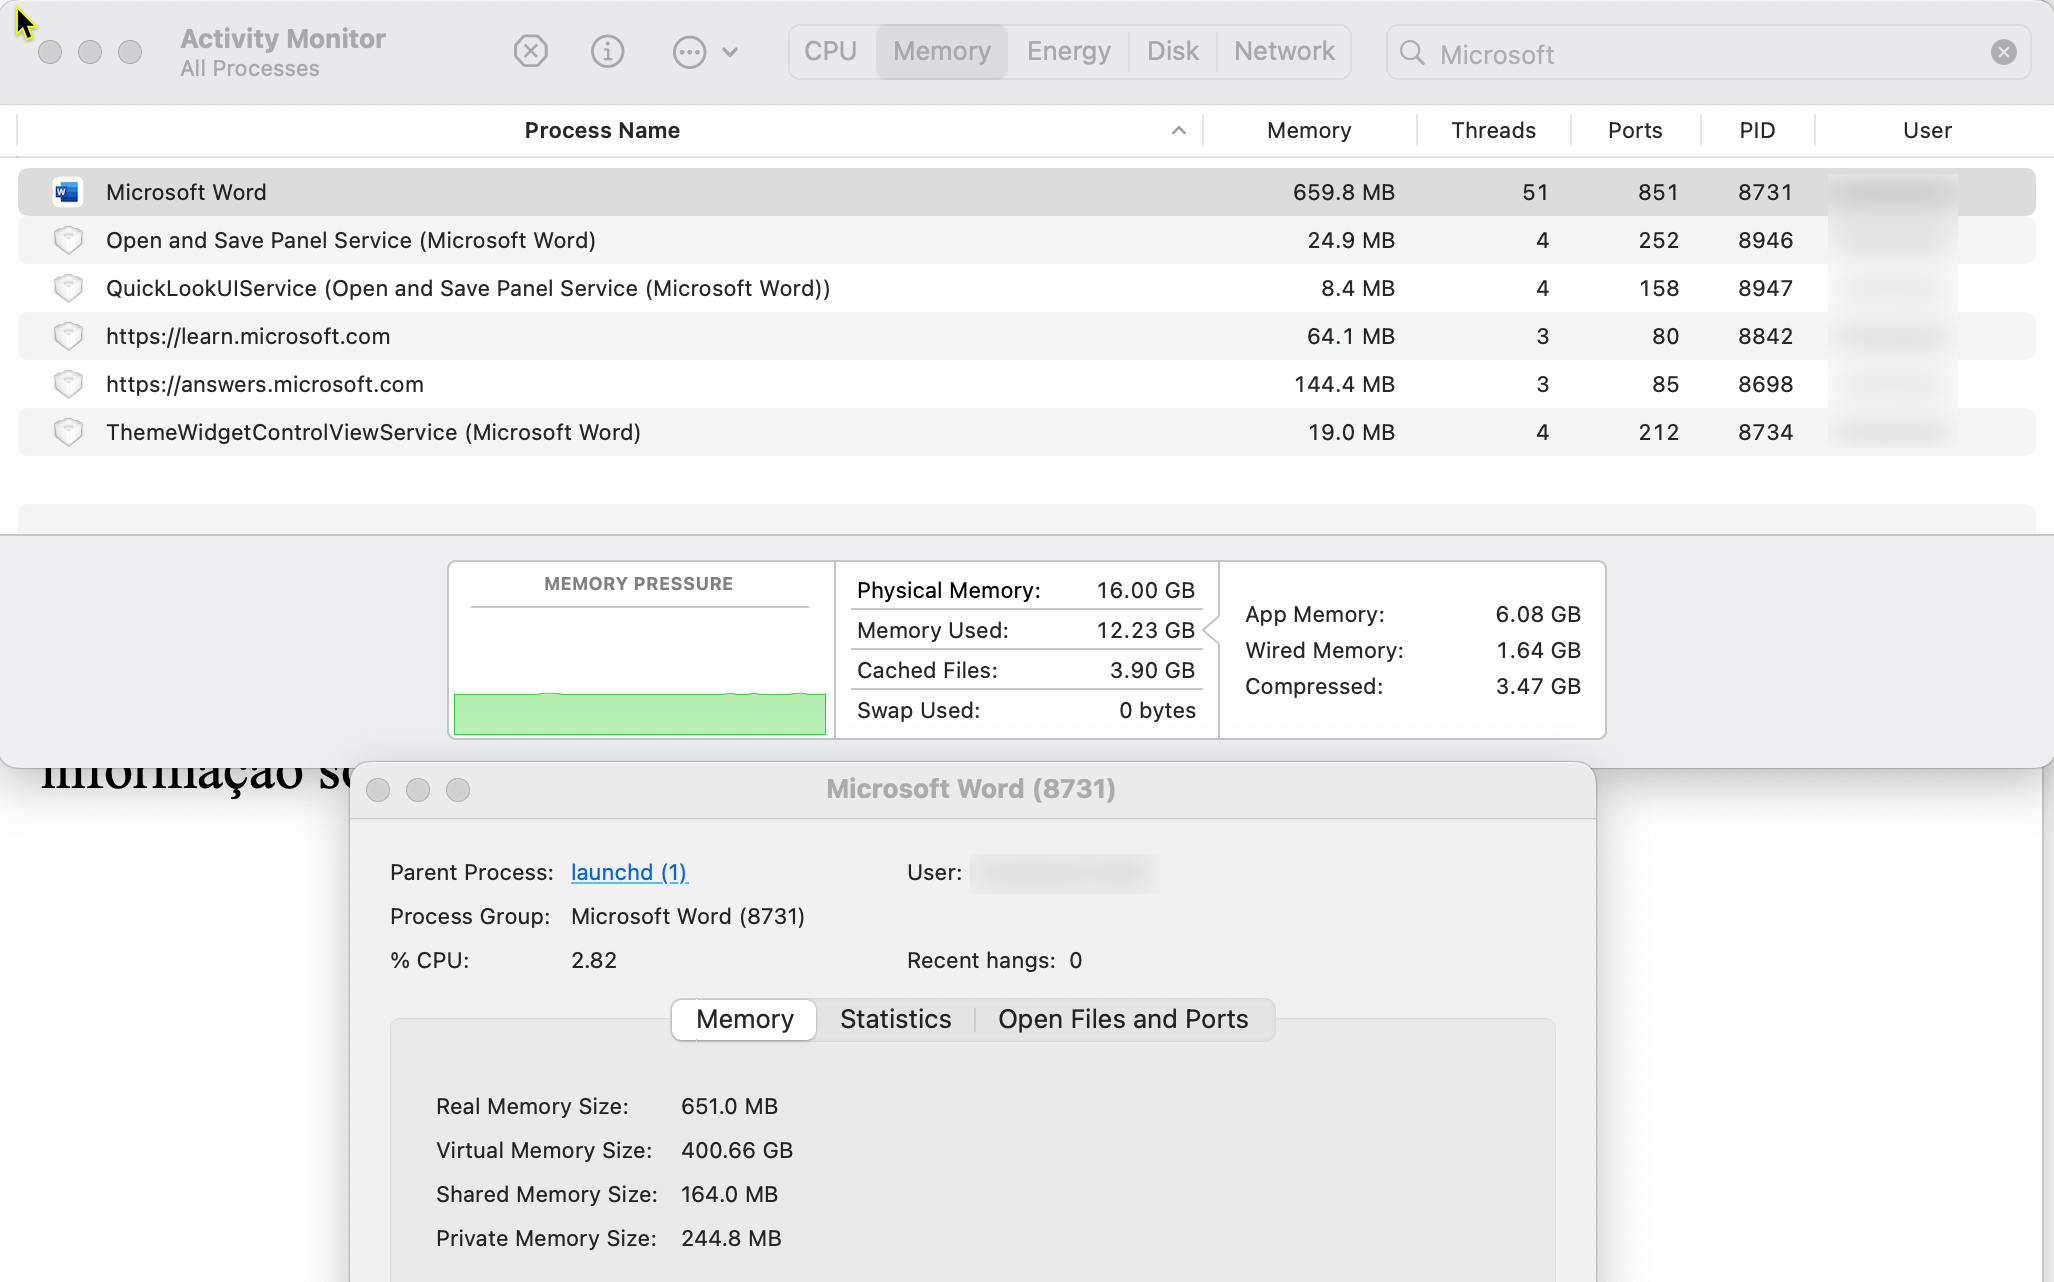Select Open Files and Ports tab

[x=1123, y=1019]
